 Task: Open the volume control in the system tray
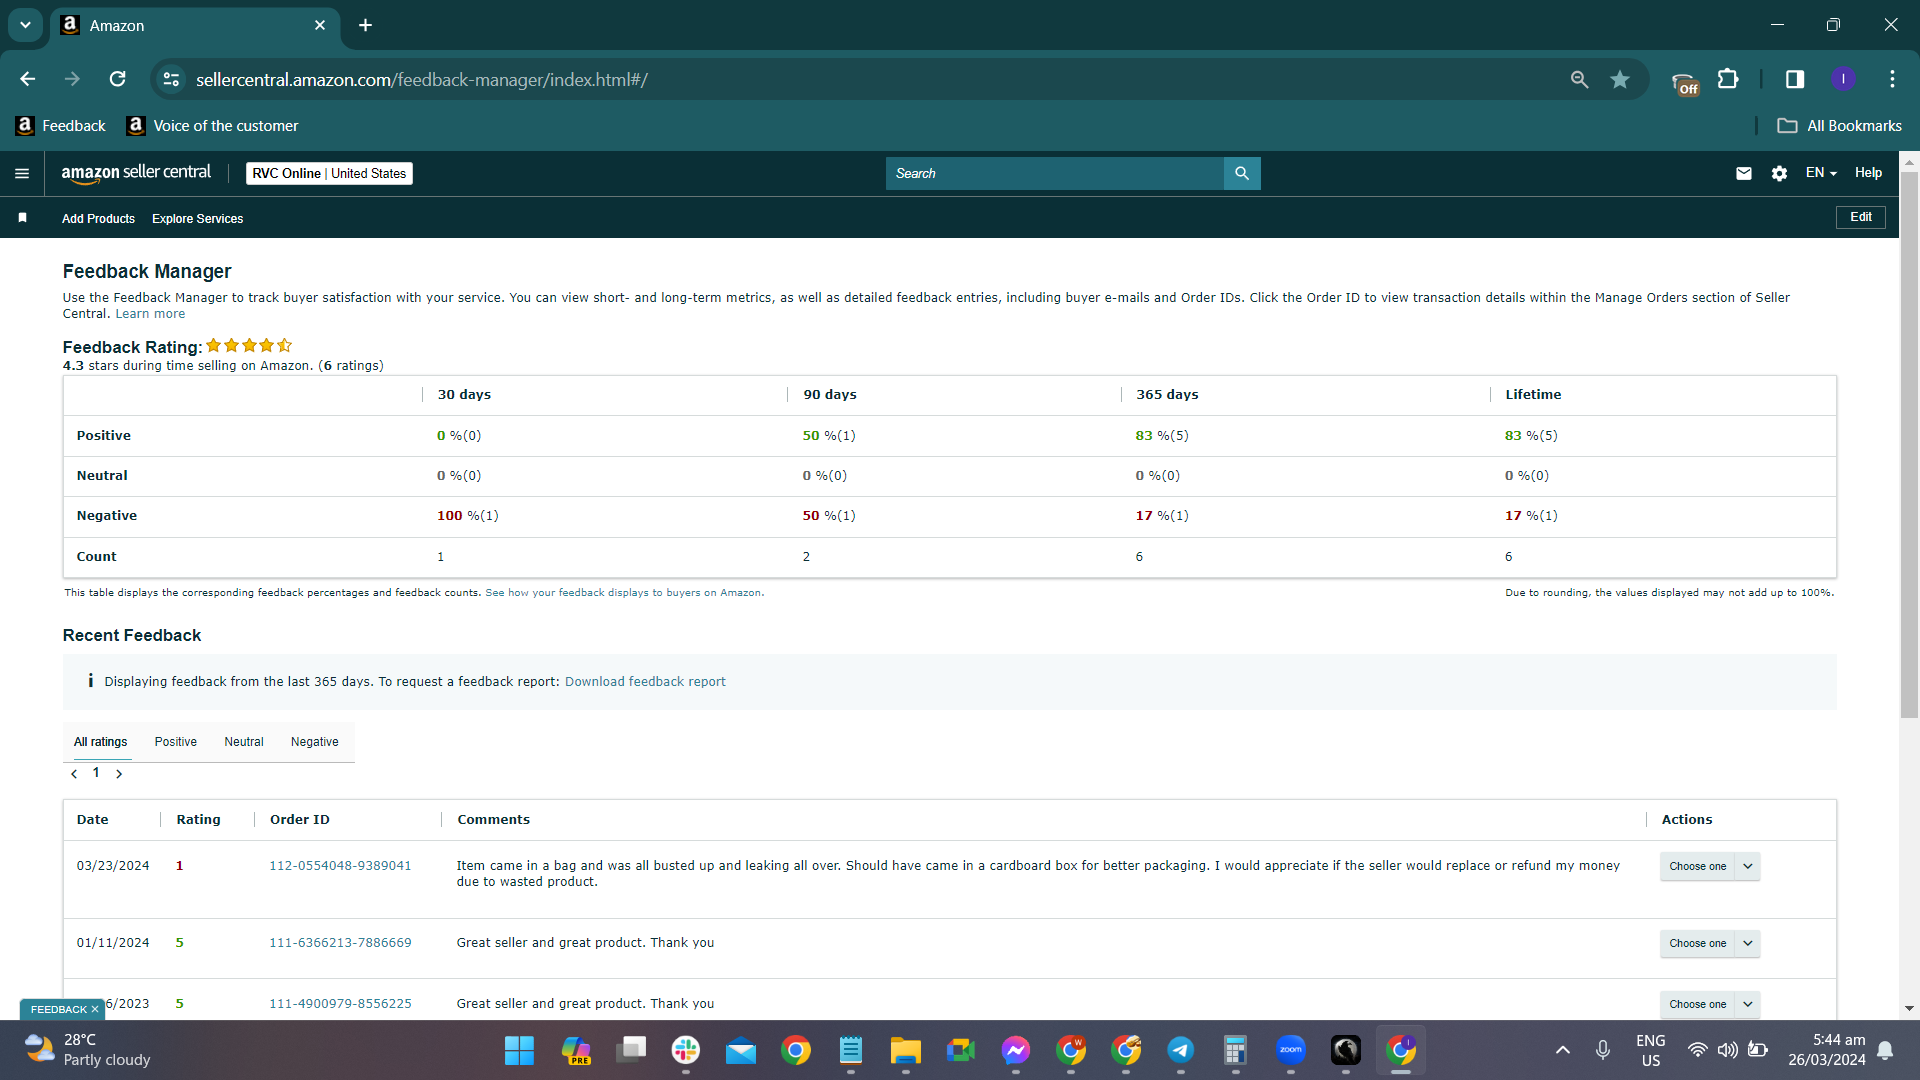point(1727,1050)
